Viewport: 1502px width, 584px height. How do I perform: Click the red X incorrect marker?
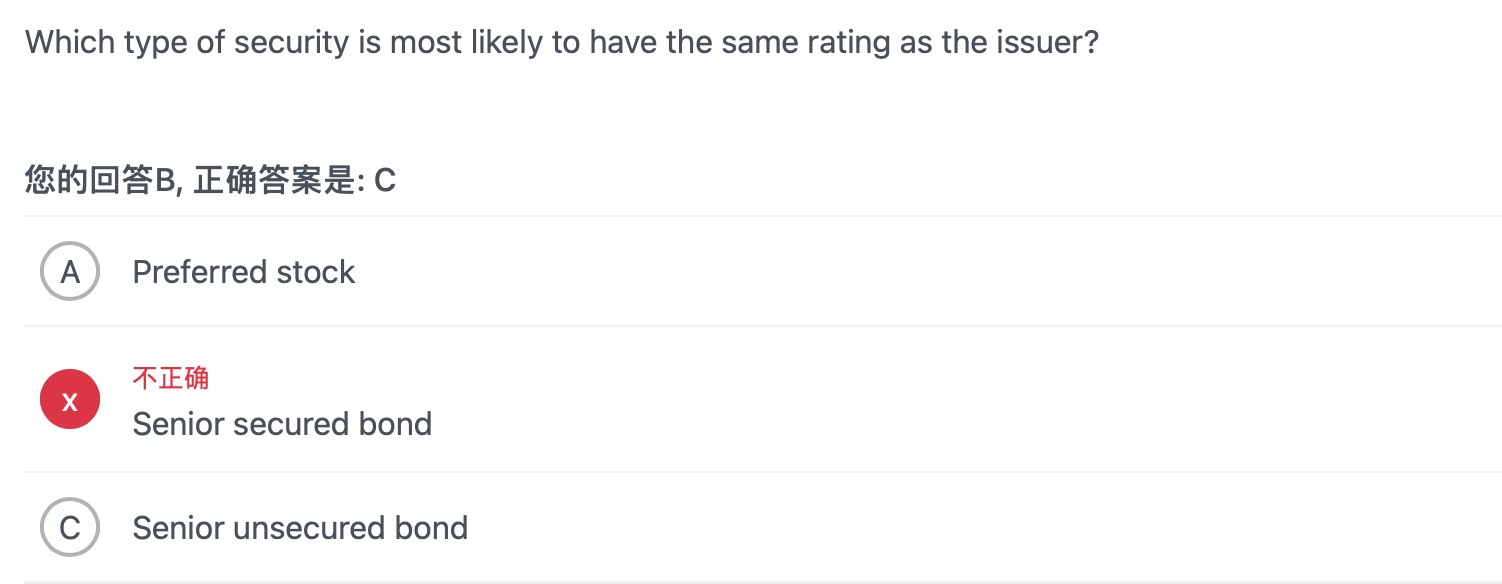(70, 400)
